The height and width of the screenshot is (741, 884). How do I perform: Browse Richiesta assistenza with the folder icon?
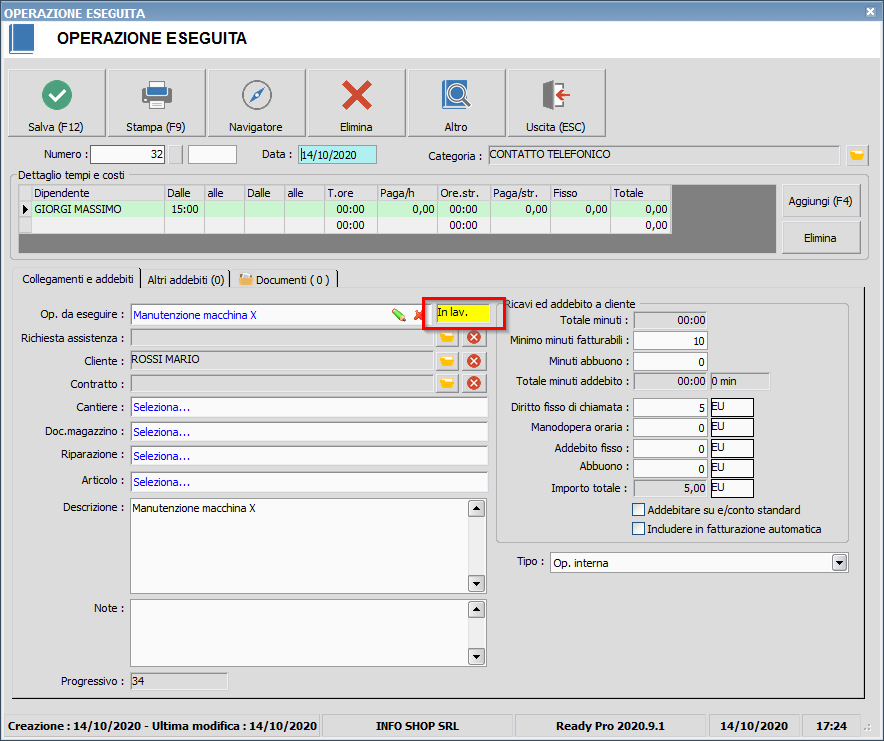point(447,338)
